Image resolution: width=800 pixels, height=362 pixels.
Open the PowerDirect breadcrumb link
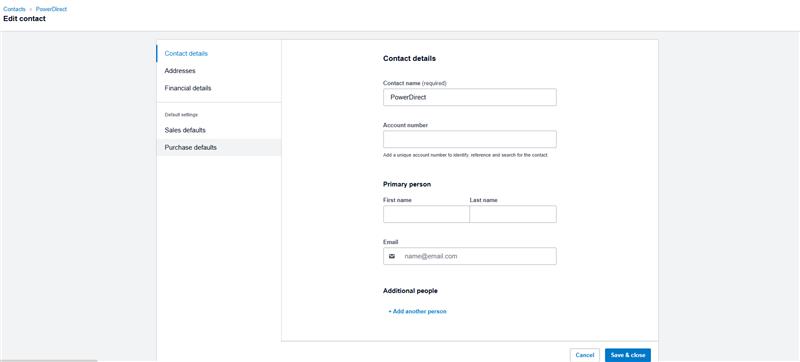(51, 9)
